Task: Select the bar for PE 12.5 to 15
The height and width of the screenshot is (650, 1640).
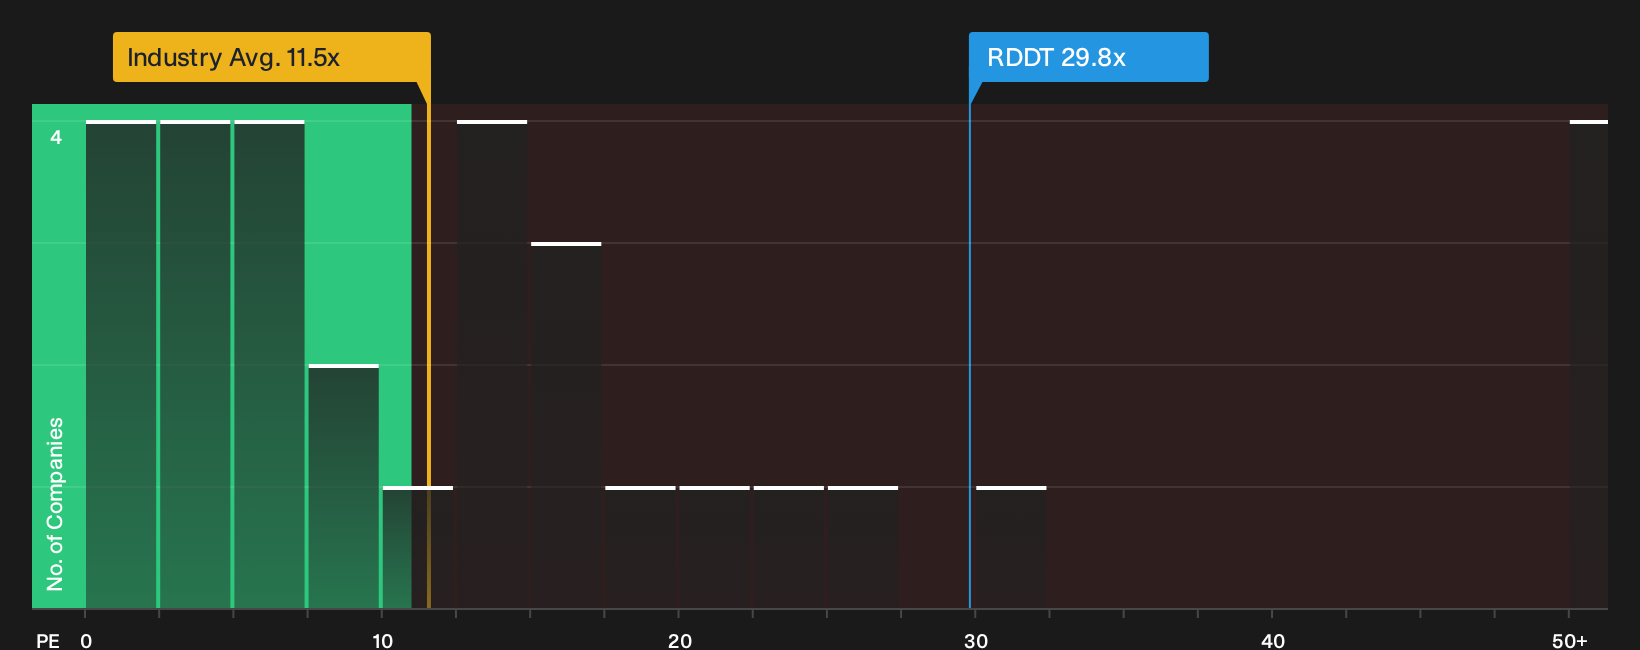Action: (x=492, y=364)
